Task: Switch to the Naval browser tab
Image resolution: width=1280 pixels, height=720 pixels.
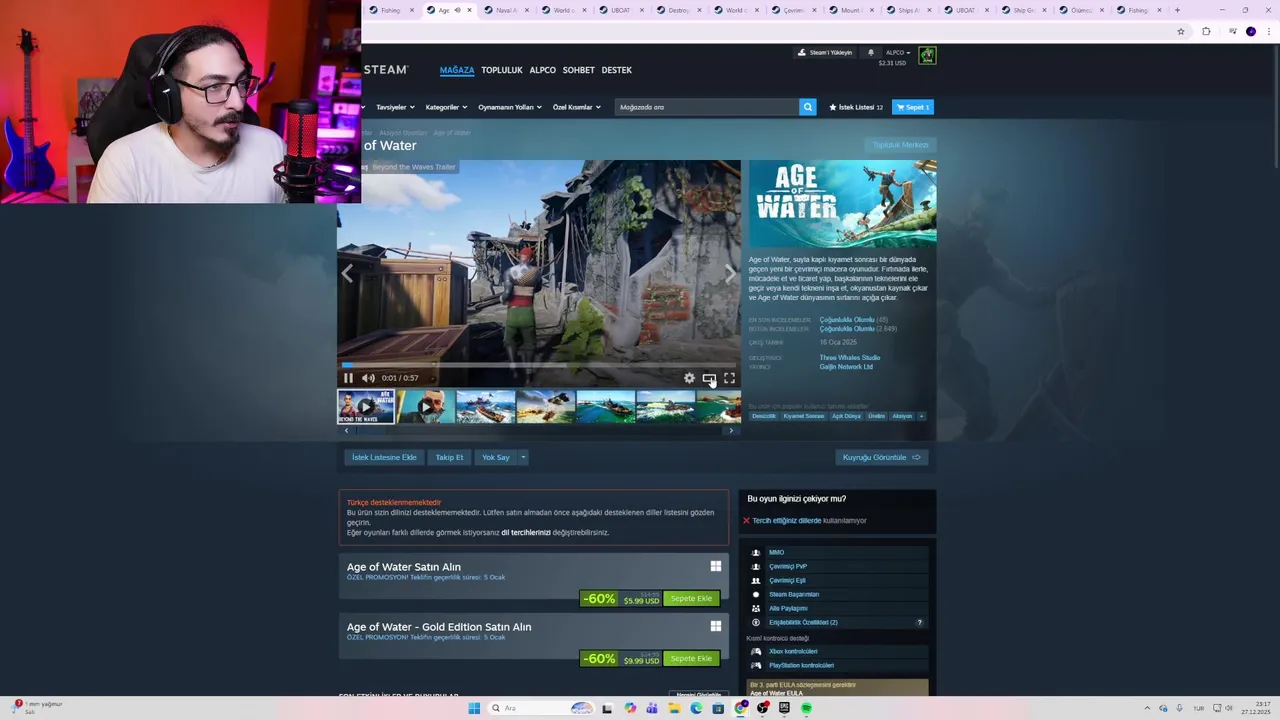Action: point(506,10)
